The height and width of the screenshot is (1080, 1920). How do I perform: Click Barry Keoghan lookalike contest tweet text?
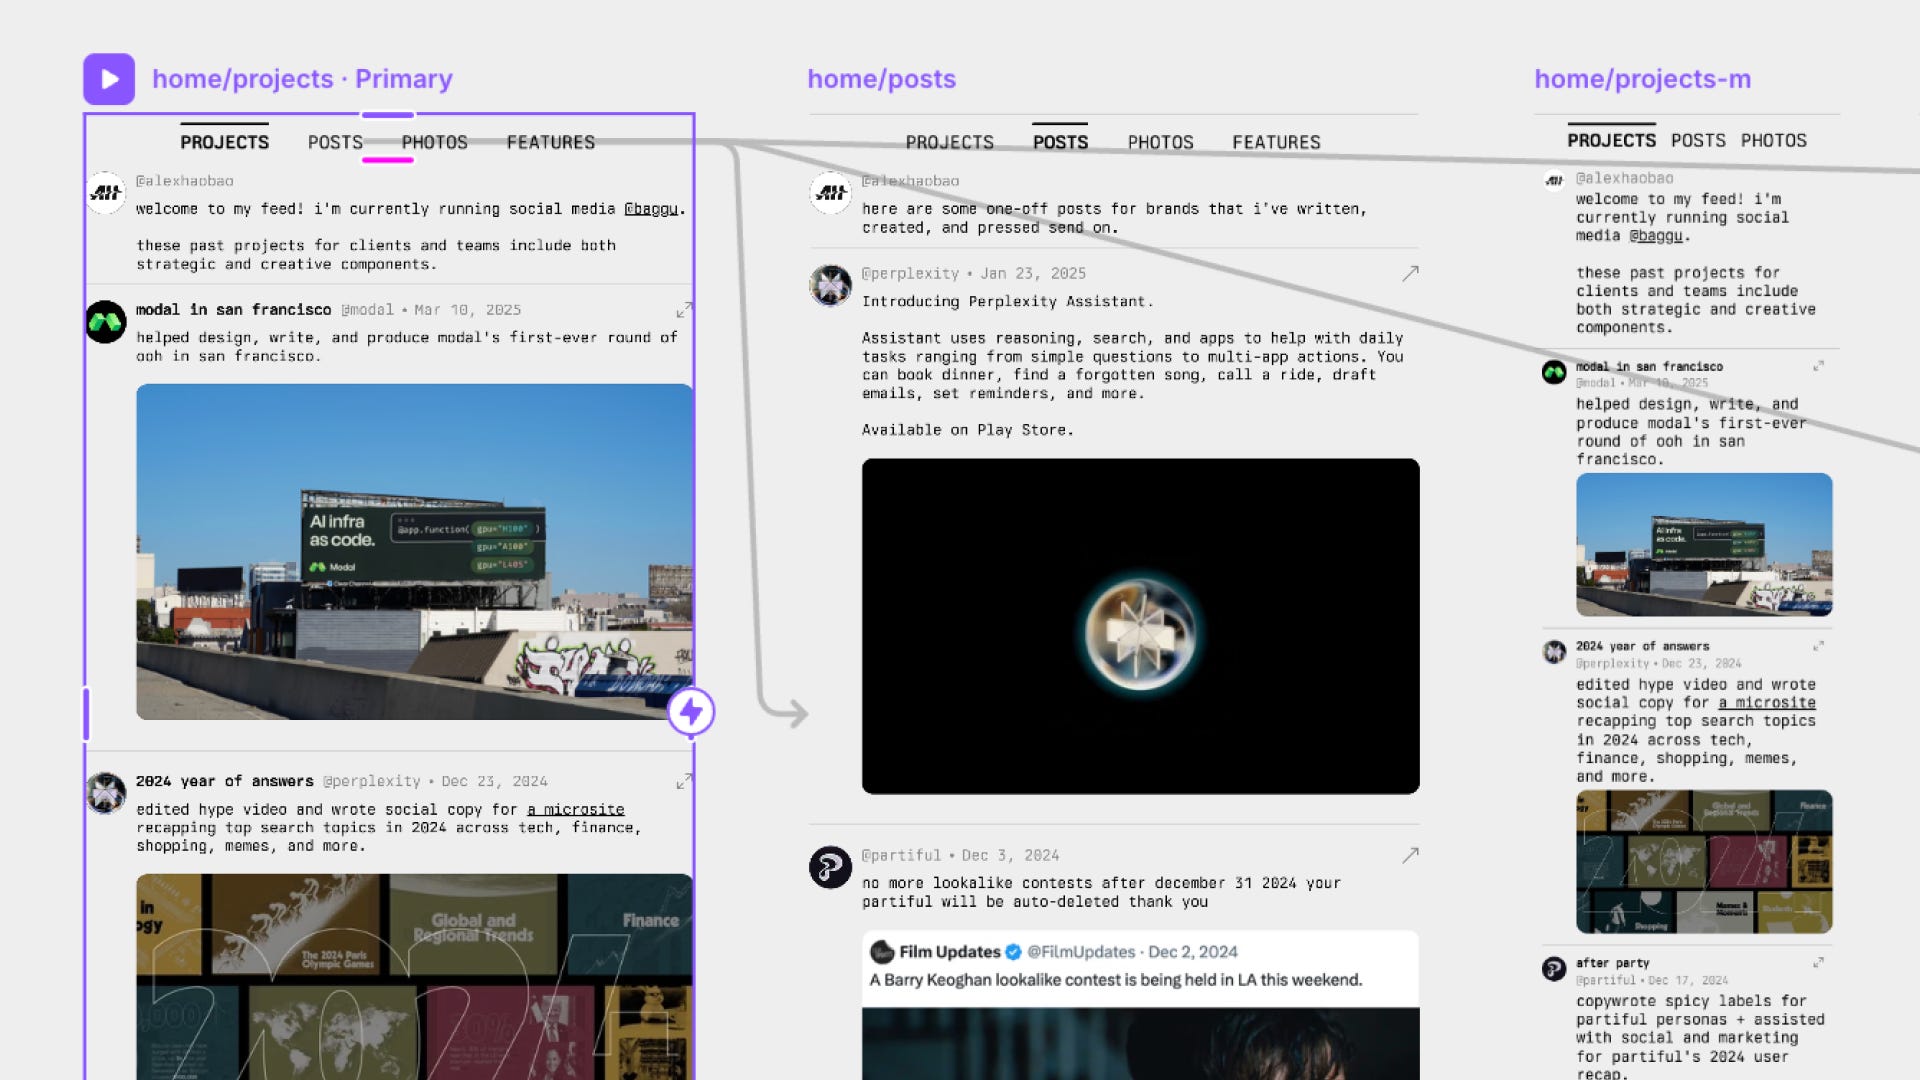(1116, 980)
